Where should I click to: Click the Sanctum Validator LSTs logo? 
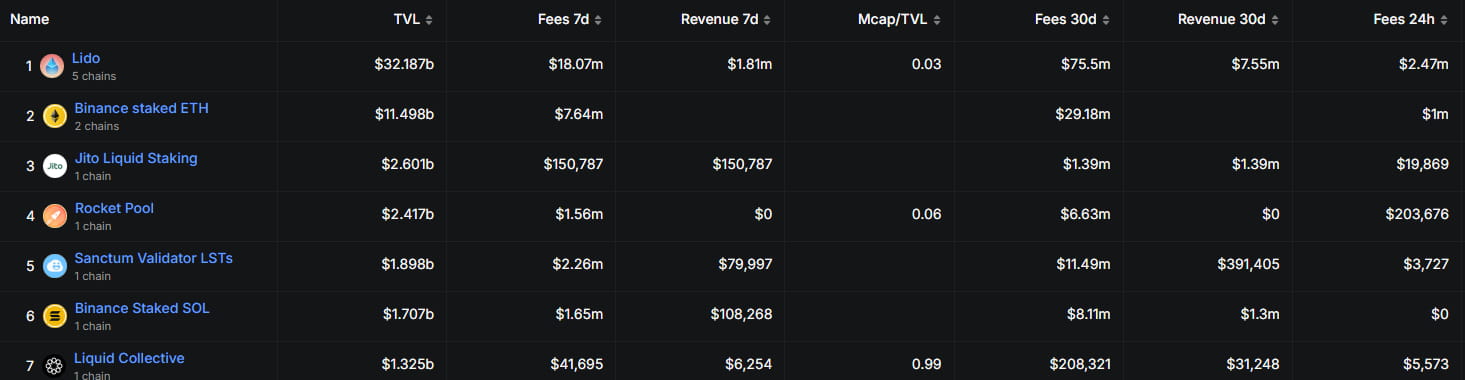[x=55, y=267]
